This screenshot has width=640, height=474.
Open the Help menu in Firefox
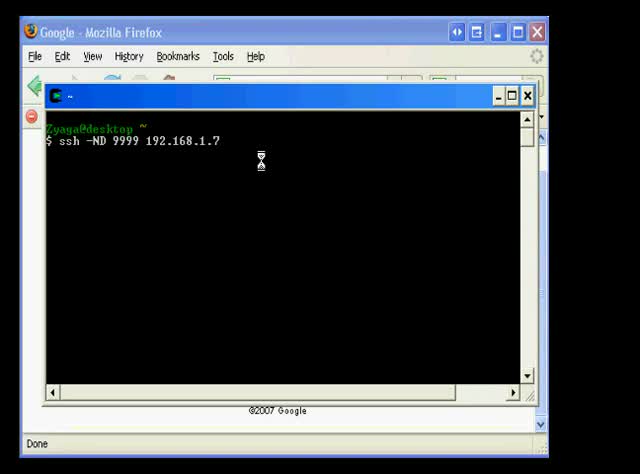coord(256,56)
